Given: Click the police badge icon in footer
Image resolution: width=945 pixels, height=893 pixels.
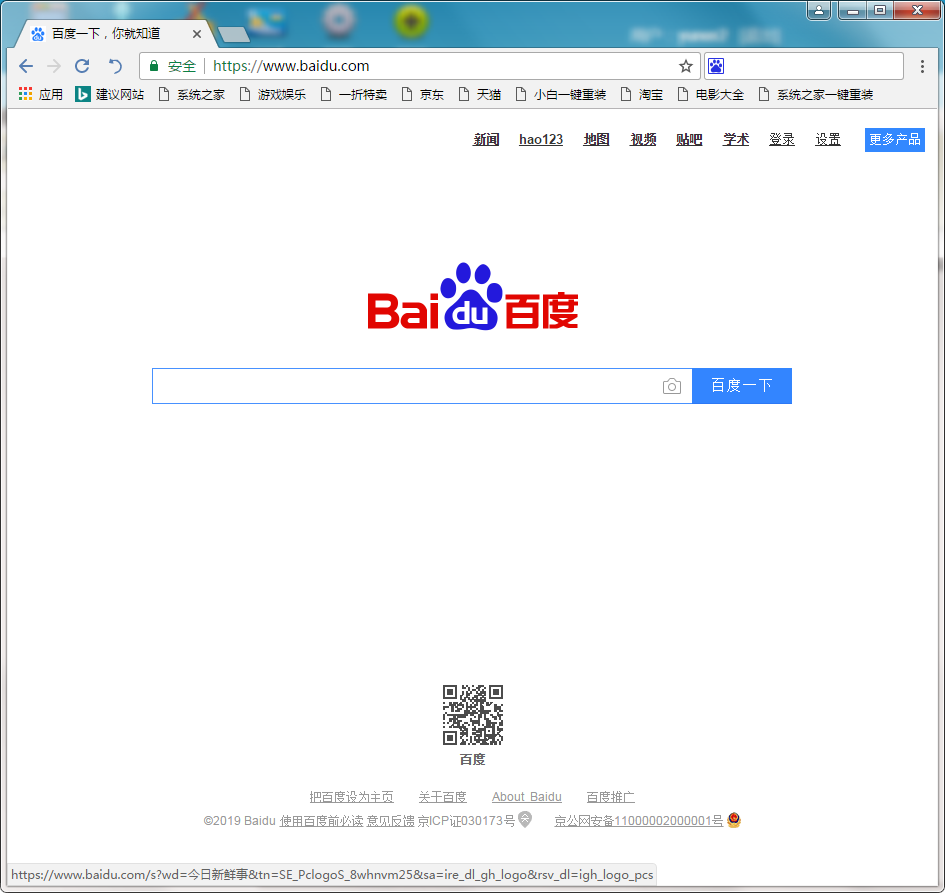Looking at the screenshot, I should click(x=733, y=819).
